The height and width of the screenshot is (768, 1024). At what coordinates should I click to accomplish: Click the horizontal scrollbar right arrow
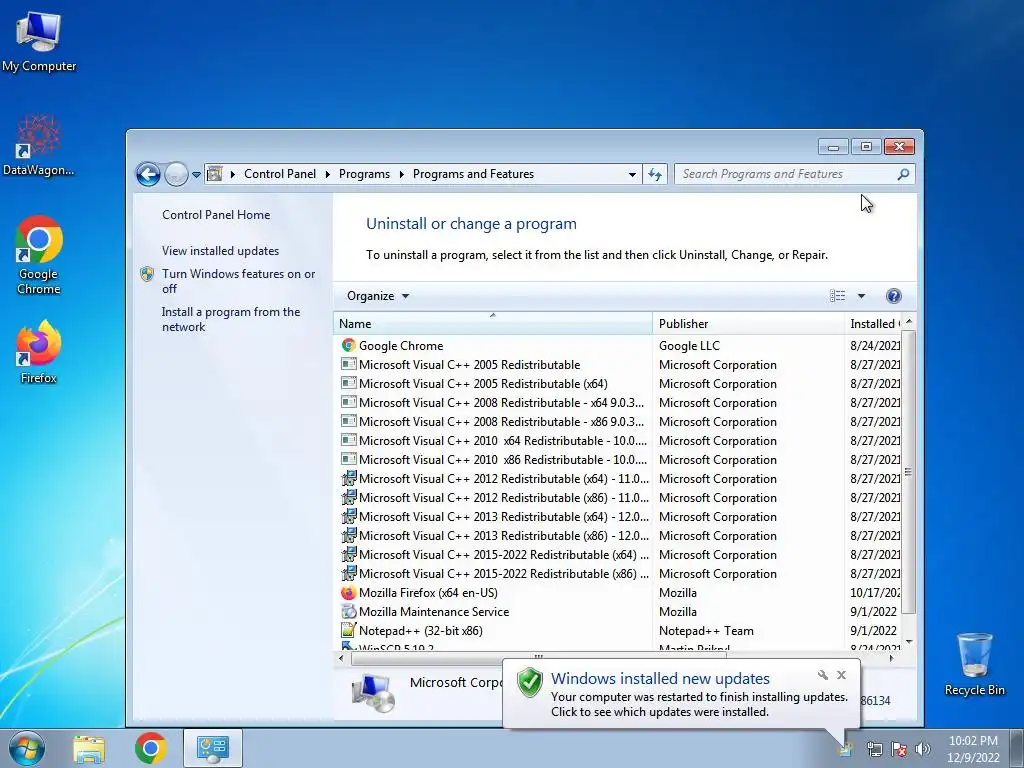click(x=892, y=658)
